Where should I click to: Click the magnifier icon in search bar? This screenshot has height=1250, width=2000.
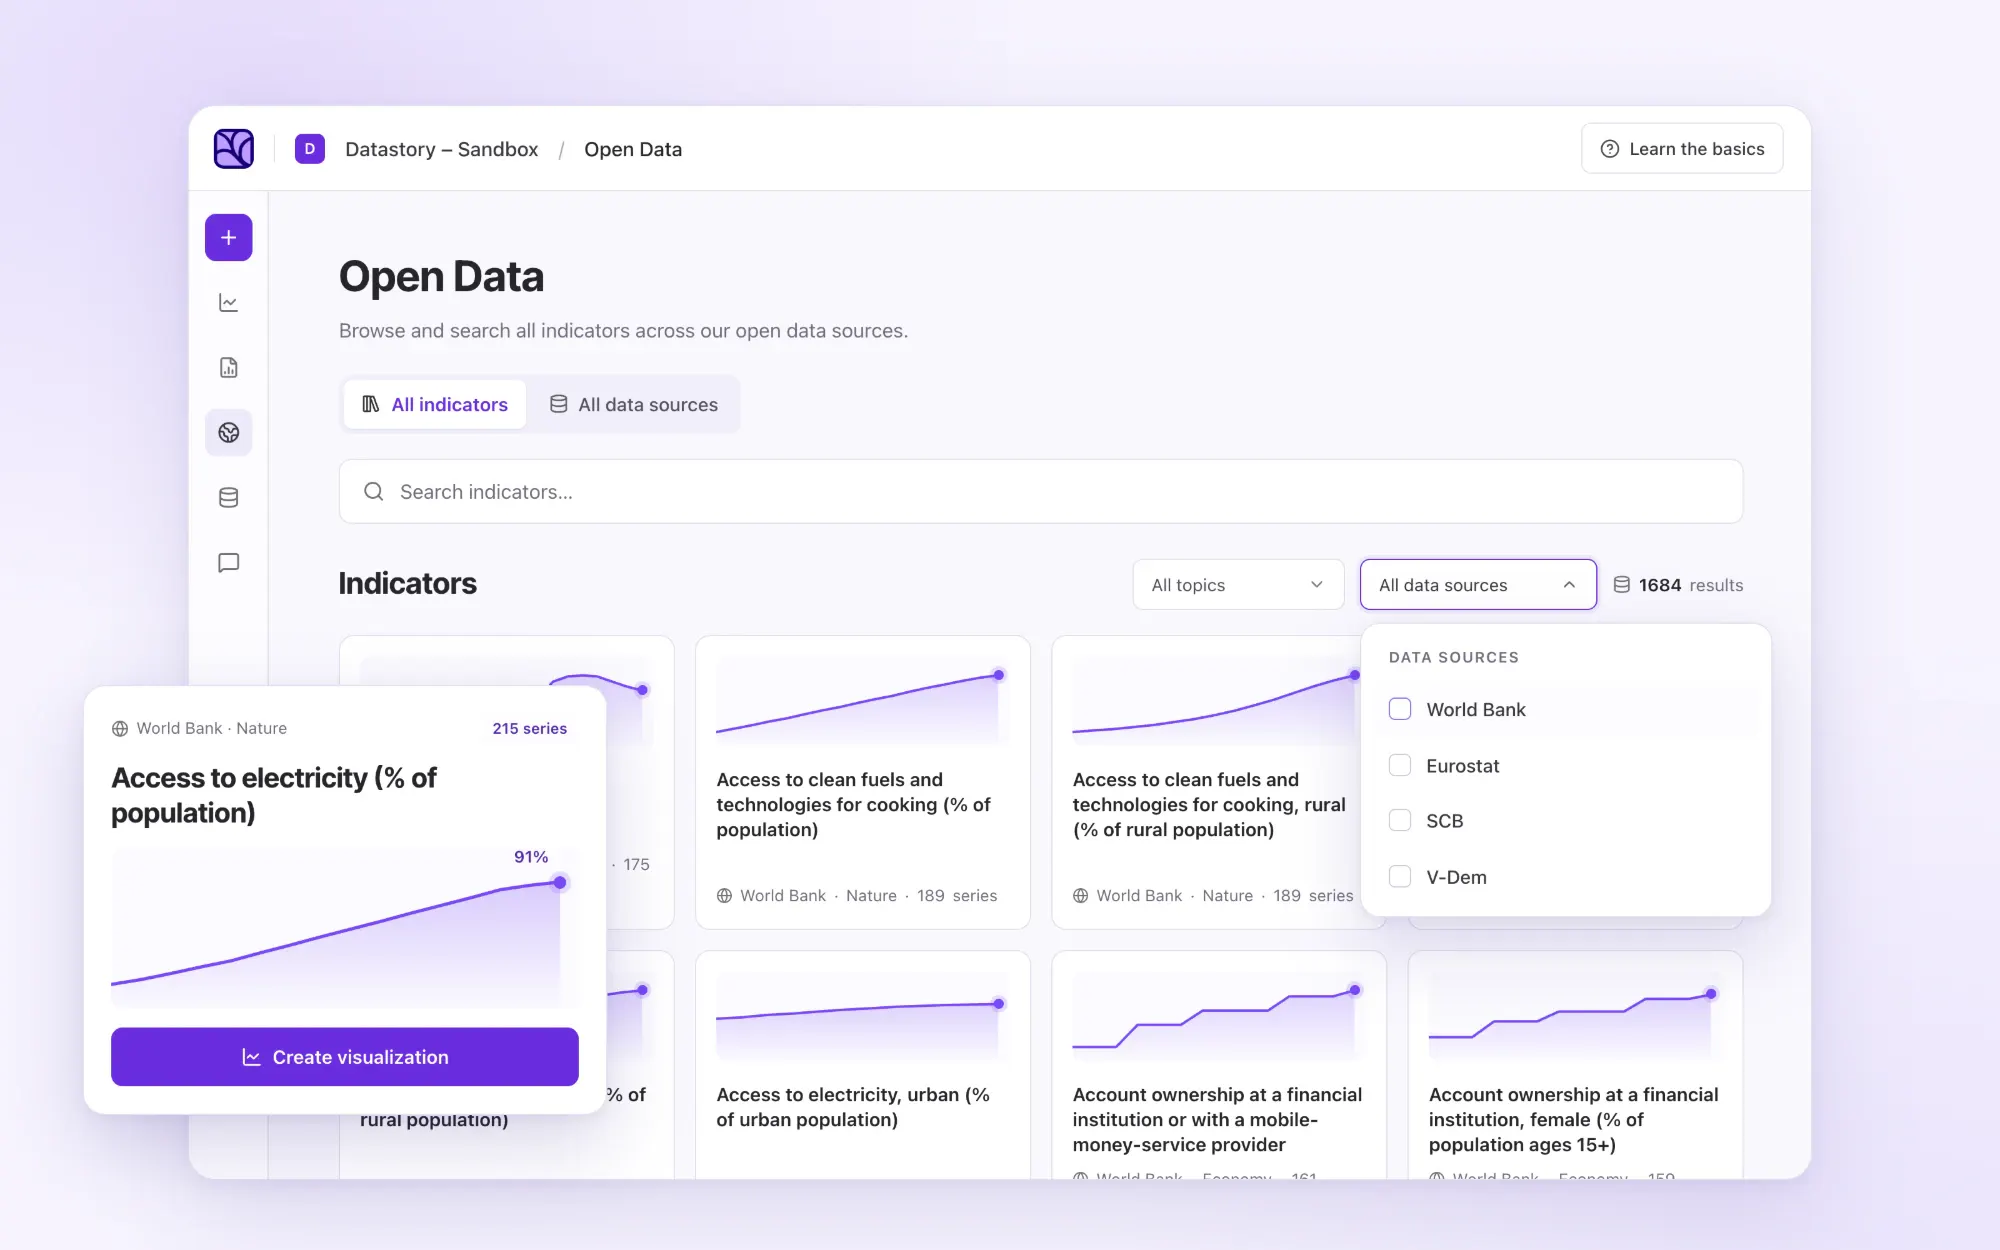pyautogui.click(x=374, y=492)
